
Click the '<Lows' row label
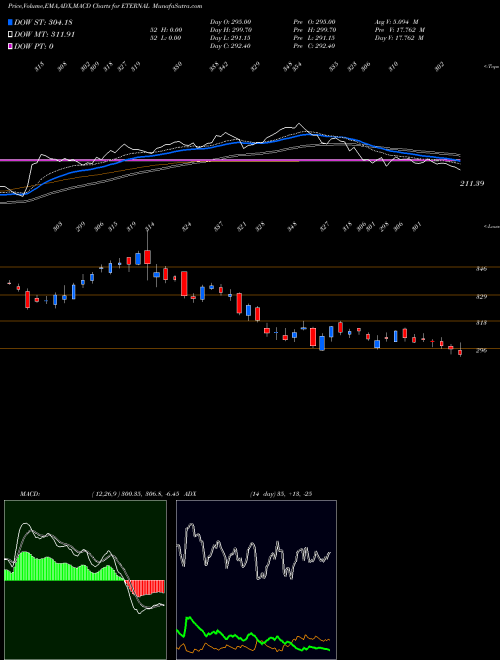[491, 226]
